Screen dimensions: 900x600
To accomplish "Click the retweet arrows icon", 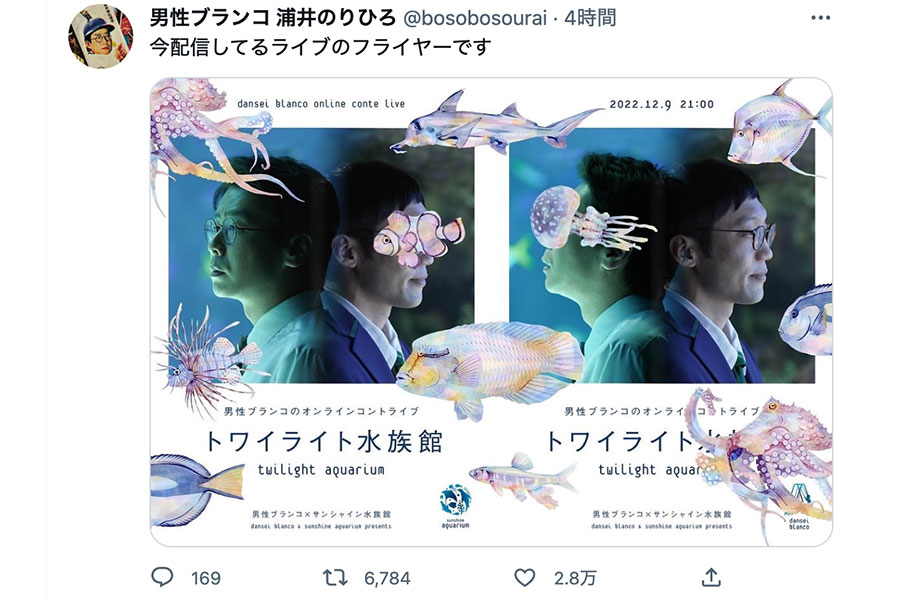I will (x=335, y=577).
